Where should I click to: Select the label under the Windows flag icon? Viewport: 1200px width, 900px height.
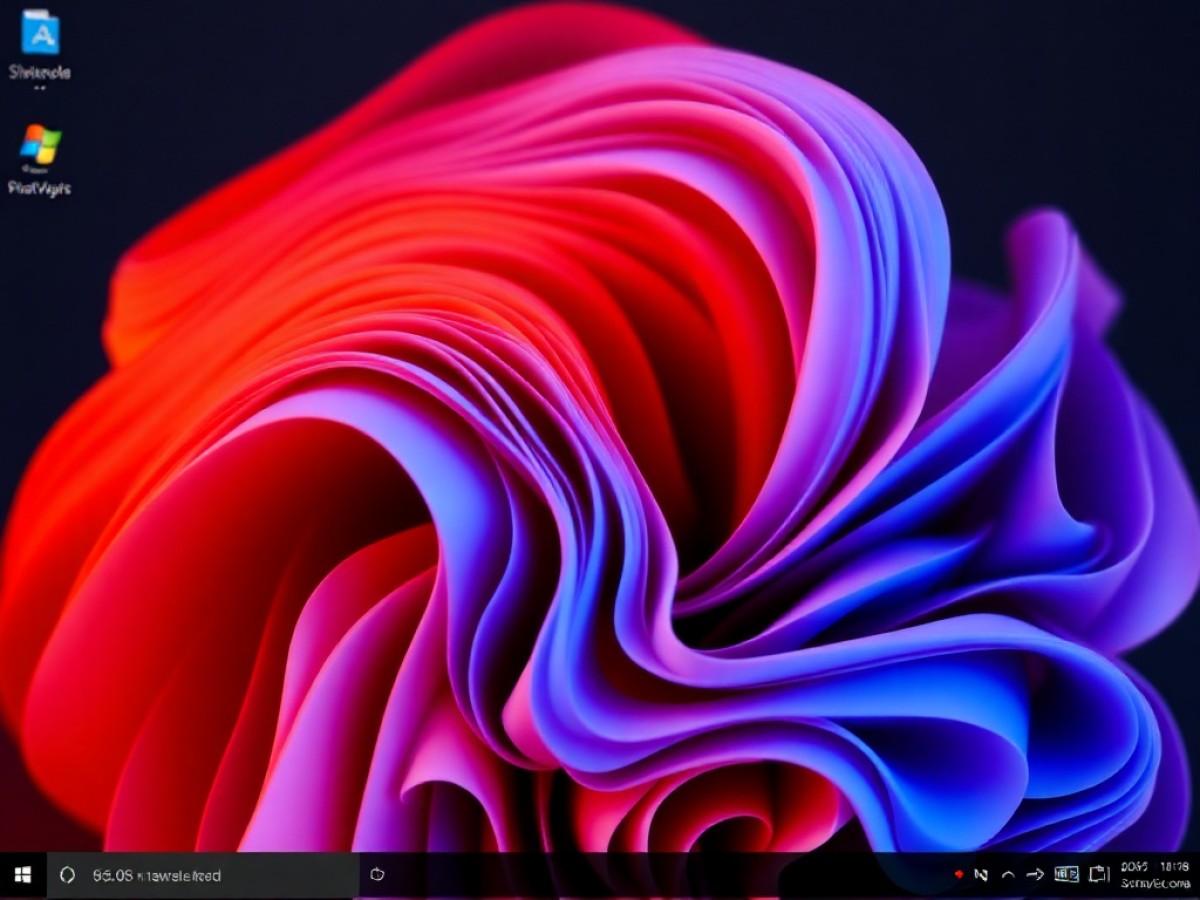pyautogui.click(x=40, y=187)
